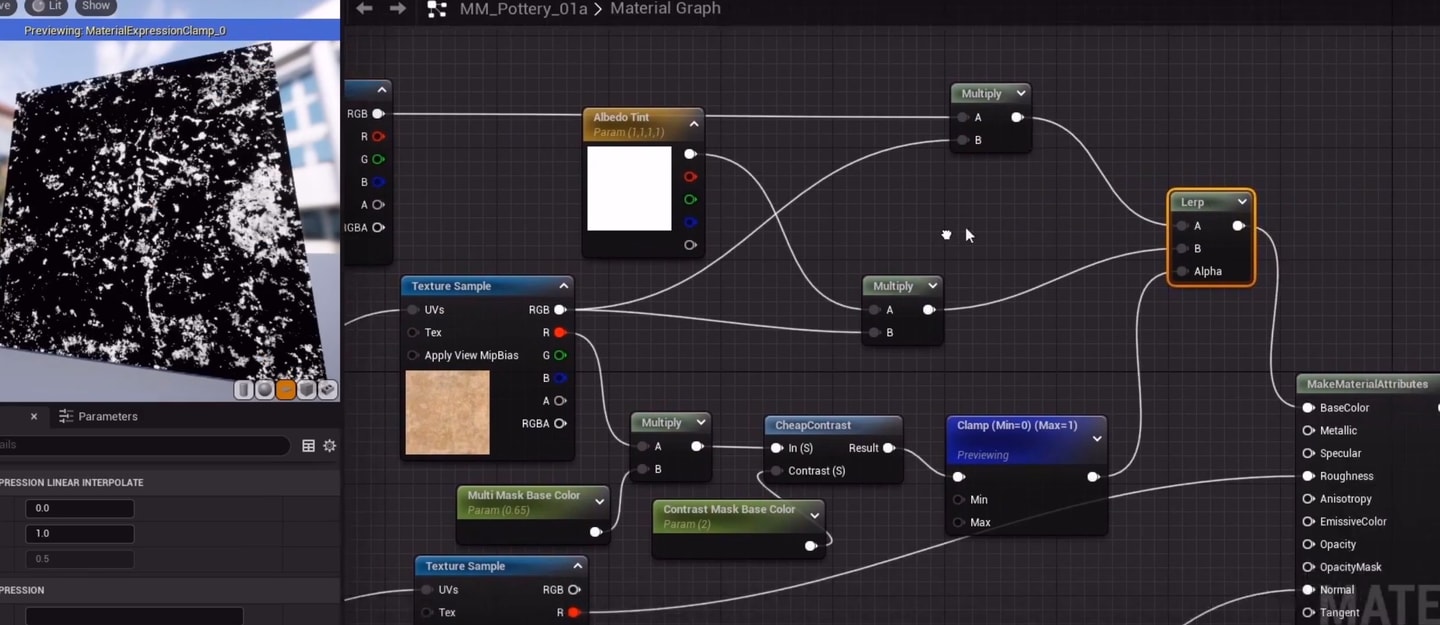Image resolution: width=1440 pixels, height=625 pixels.
Task: Focus the details search box
Action: pos(145,446)
